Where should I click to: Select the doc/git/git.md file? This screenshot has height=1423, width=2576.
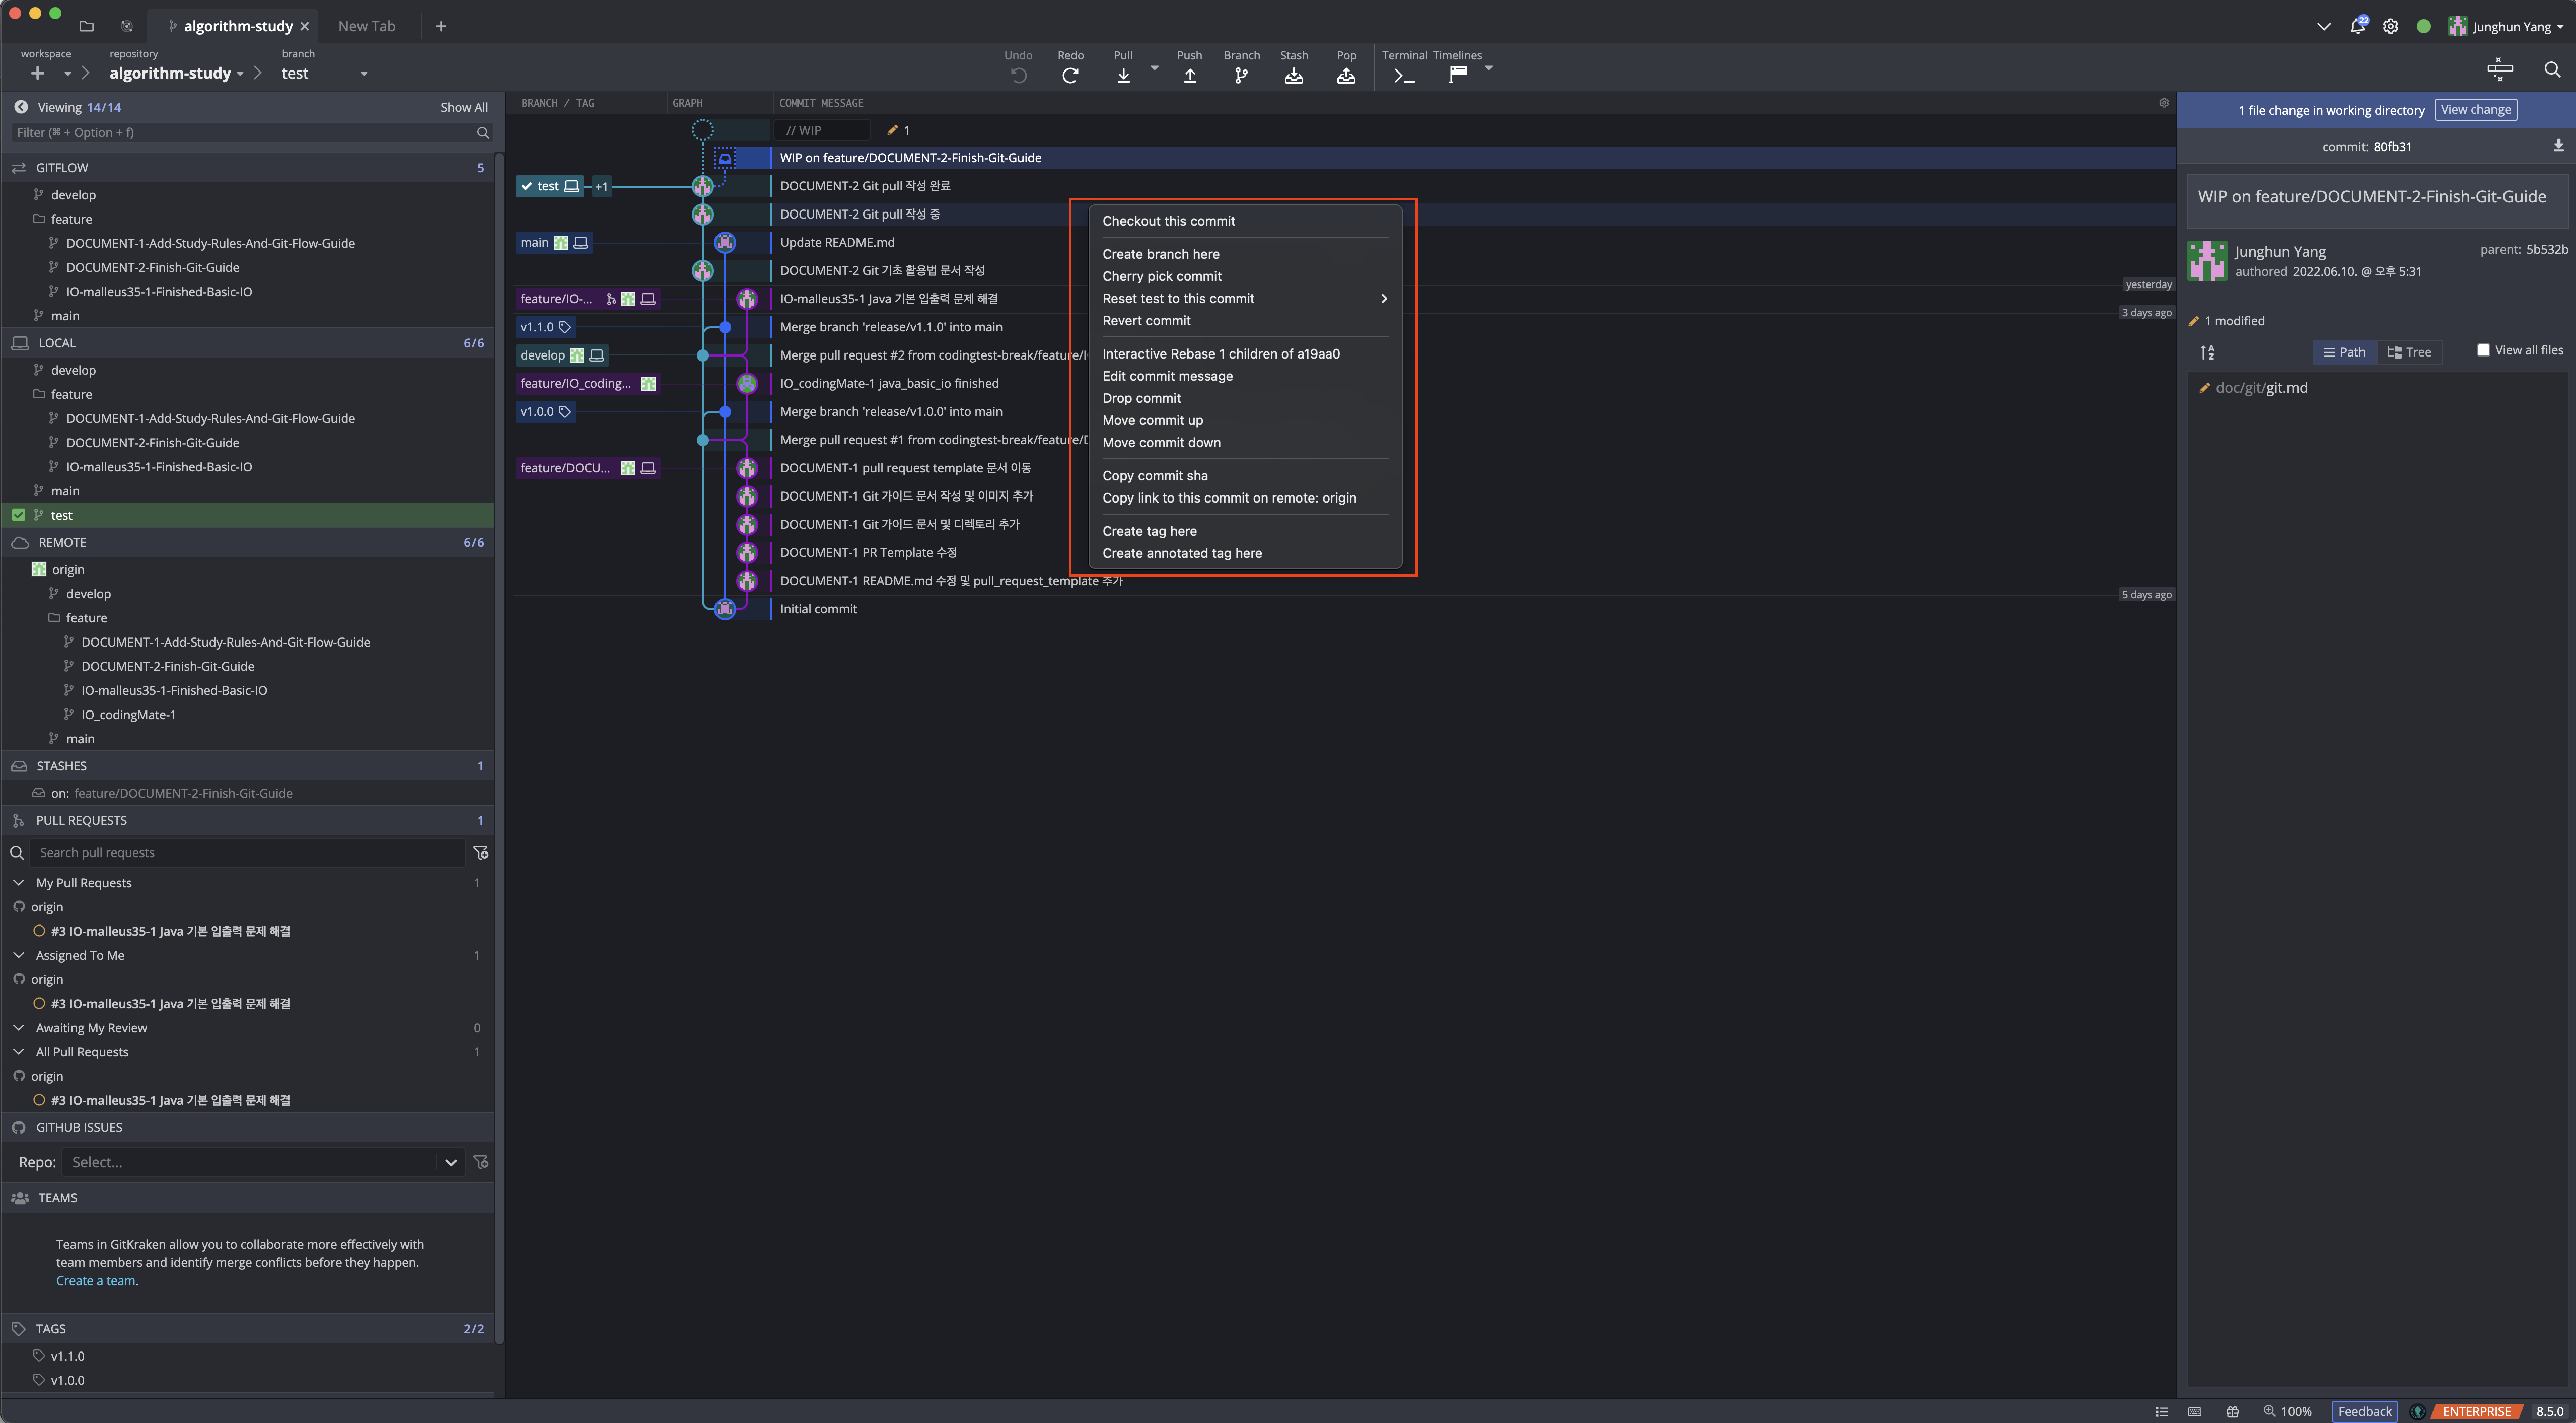pos(2260,388)
